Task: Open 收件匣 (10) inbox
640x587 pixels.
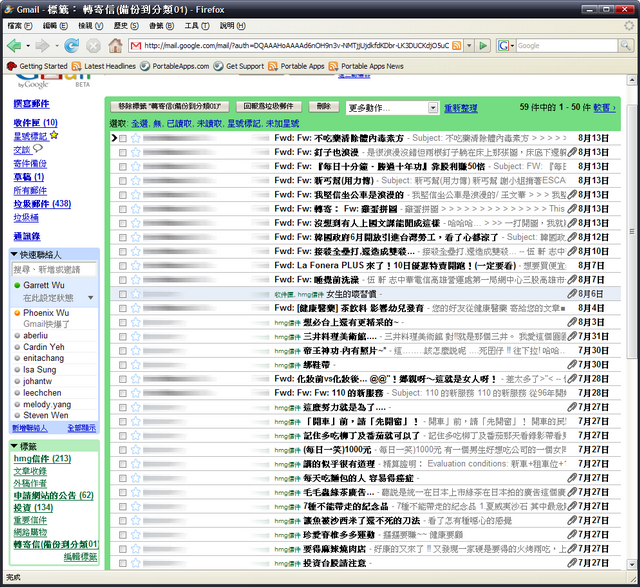Action: click(x=36, y=122)
